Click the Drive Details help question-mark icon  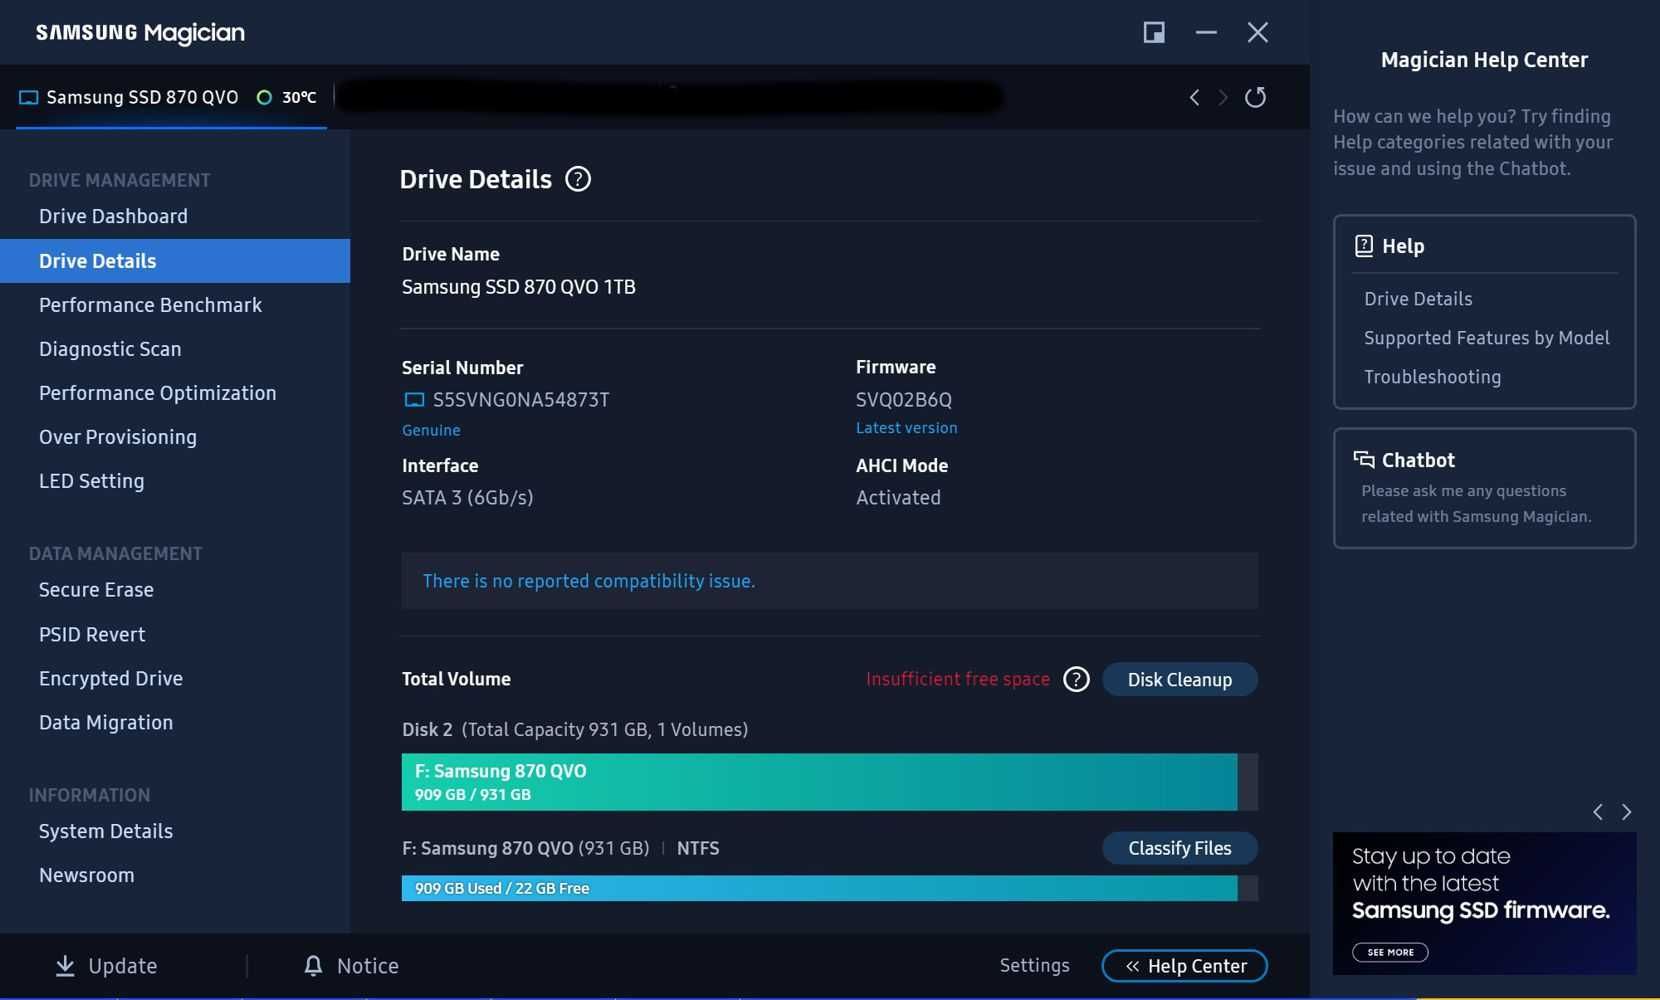[578, 179]
